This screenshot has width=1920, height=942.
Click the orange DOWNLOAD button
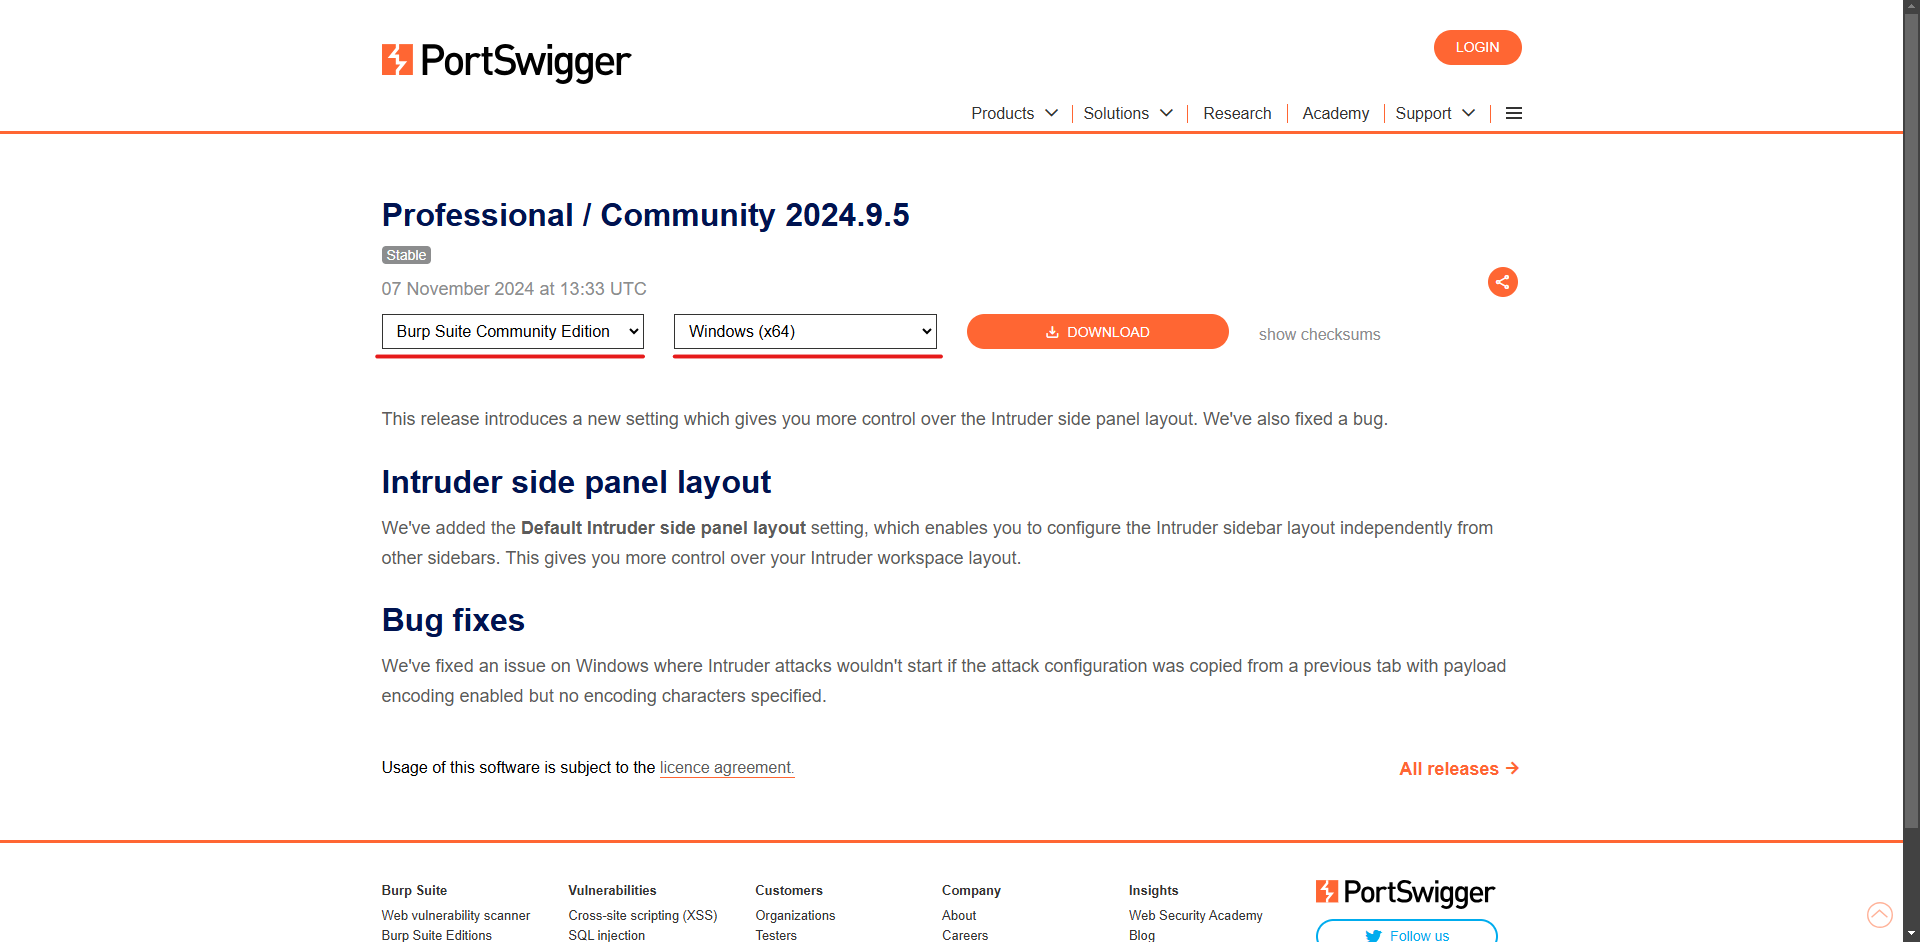coord(1097,331)
